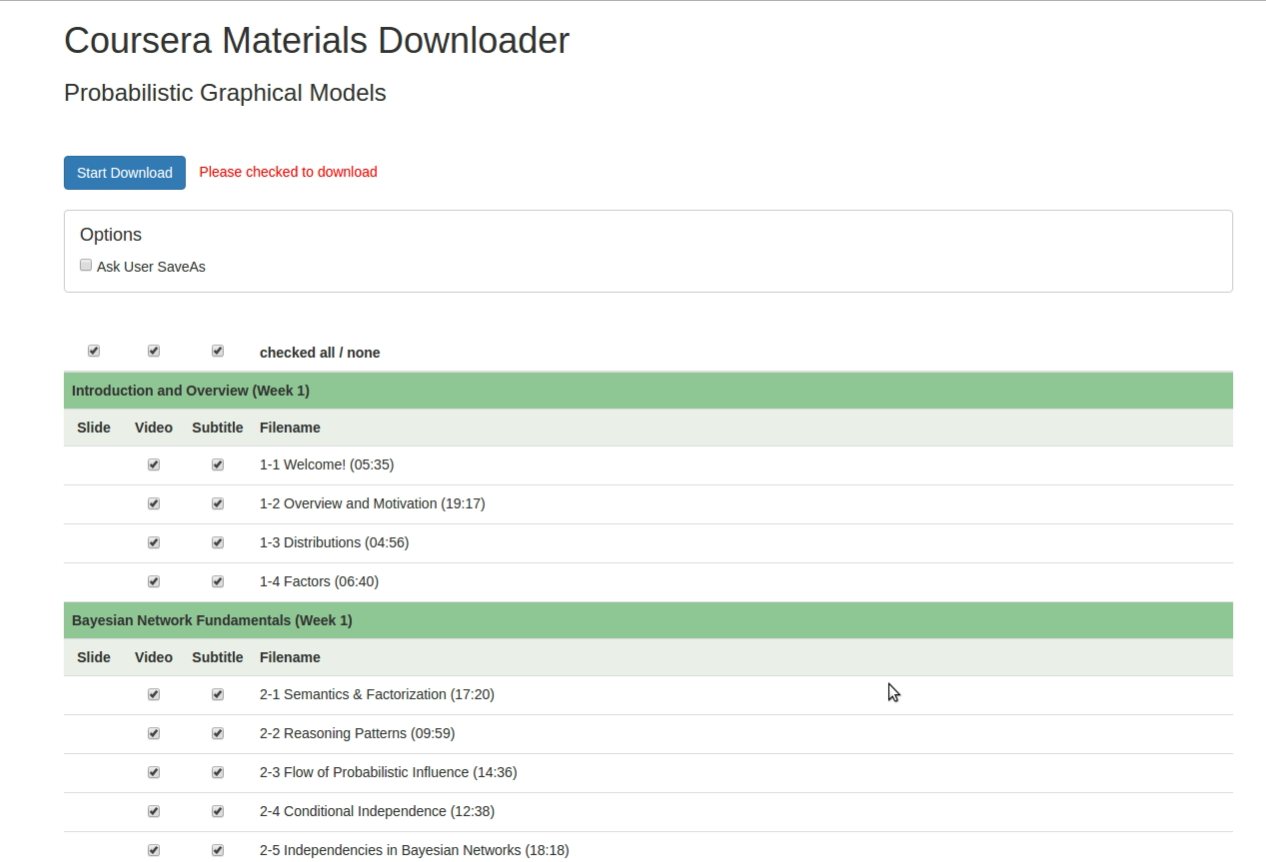
Task: Uncheck the video for 1-1 Welcome!
Action: tap(152, 464)
